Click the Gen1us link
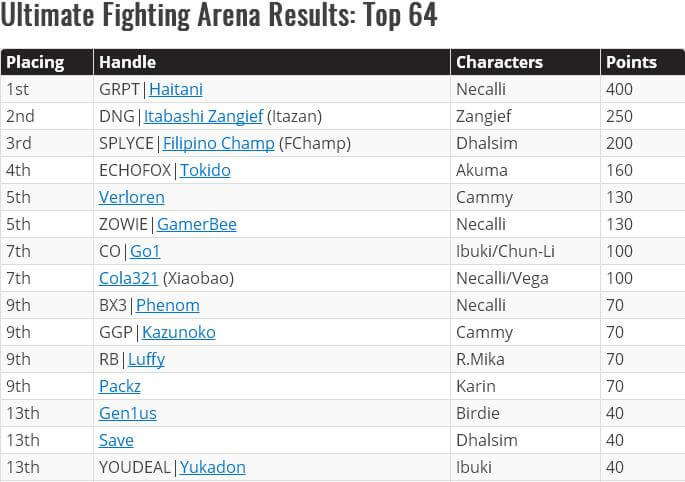The width and height of the screenshot is (685, 482). tap(128, 413)
